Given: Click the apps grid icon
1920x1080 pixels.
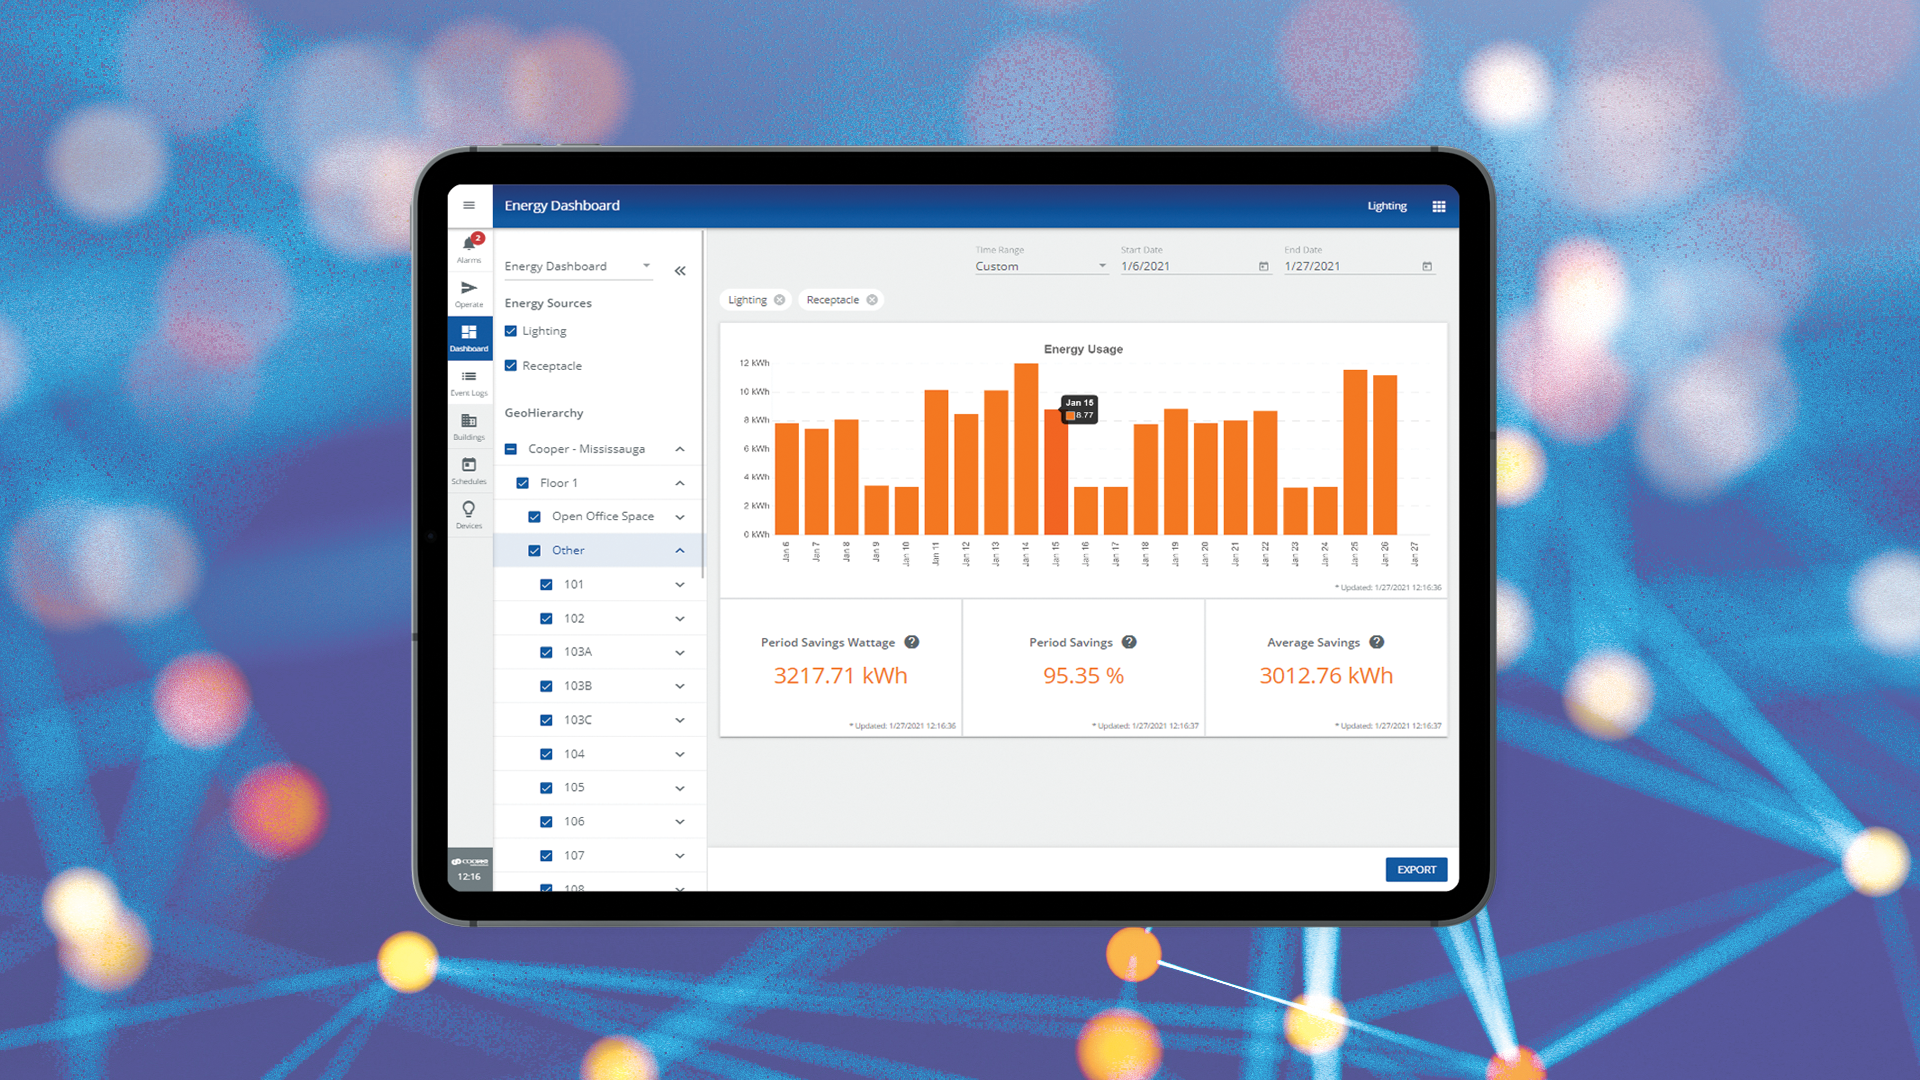Looking at the screenshot, I should 1438,206.
